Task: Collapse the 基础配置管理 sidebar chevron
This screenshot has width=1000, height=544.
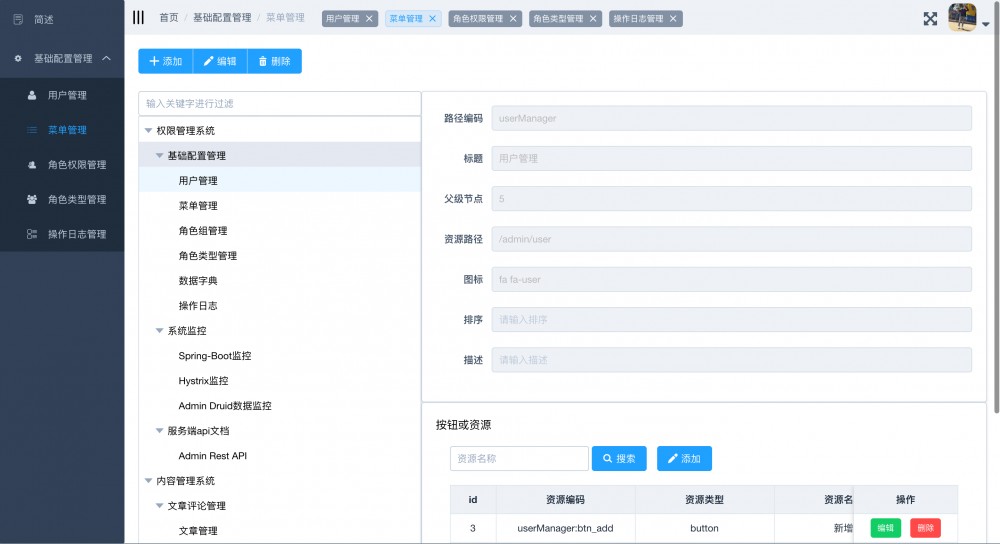Action: 107,59
